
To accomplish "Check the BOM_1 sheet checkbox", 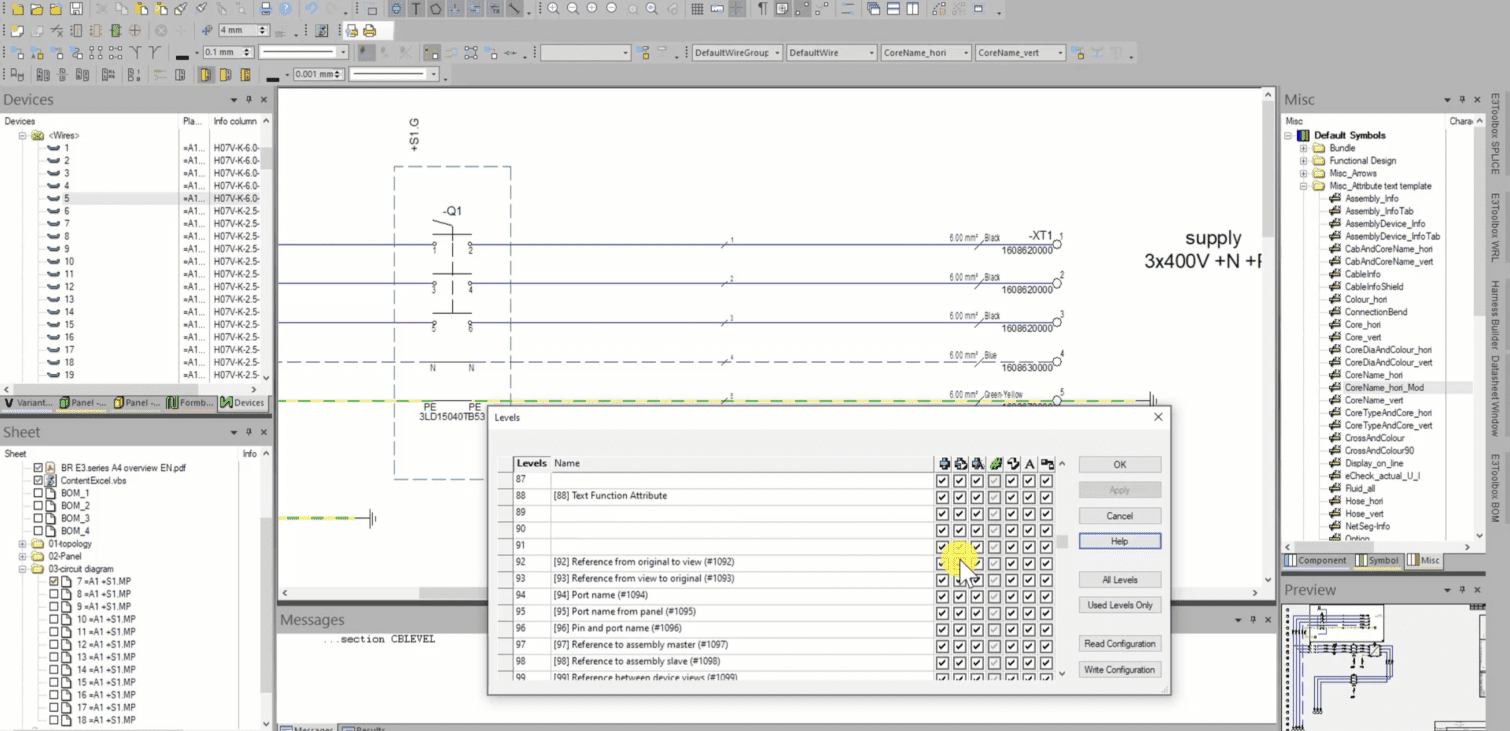I will pyautogui.click(x=38, y=493).
